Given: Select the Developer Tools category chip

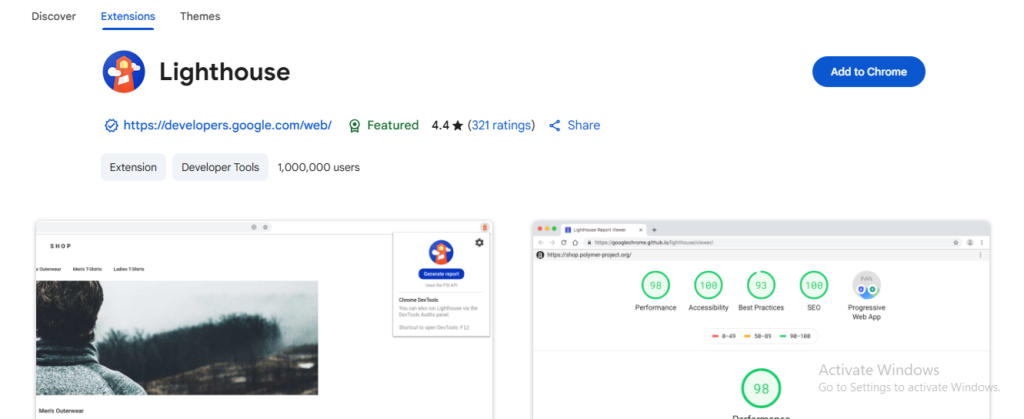Looking at the screenshot, I should coord(220,167).
